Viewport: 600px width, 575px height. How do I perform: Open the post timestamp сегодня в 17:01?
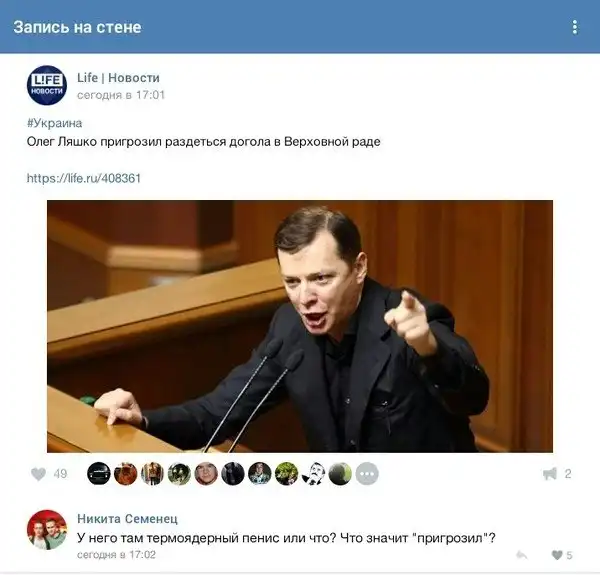tap(121, 95)
